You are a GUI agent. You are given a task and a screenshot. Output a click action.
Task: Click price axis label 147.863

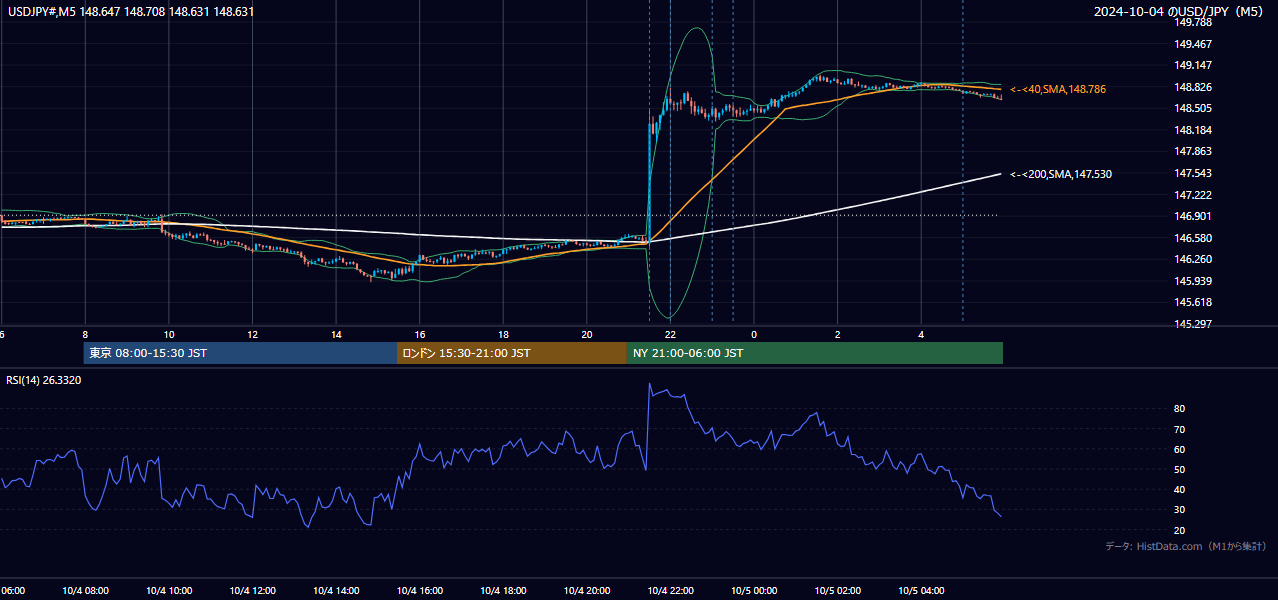coord(1192,152)
